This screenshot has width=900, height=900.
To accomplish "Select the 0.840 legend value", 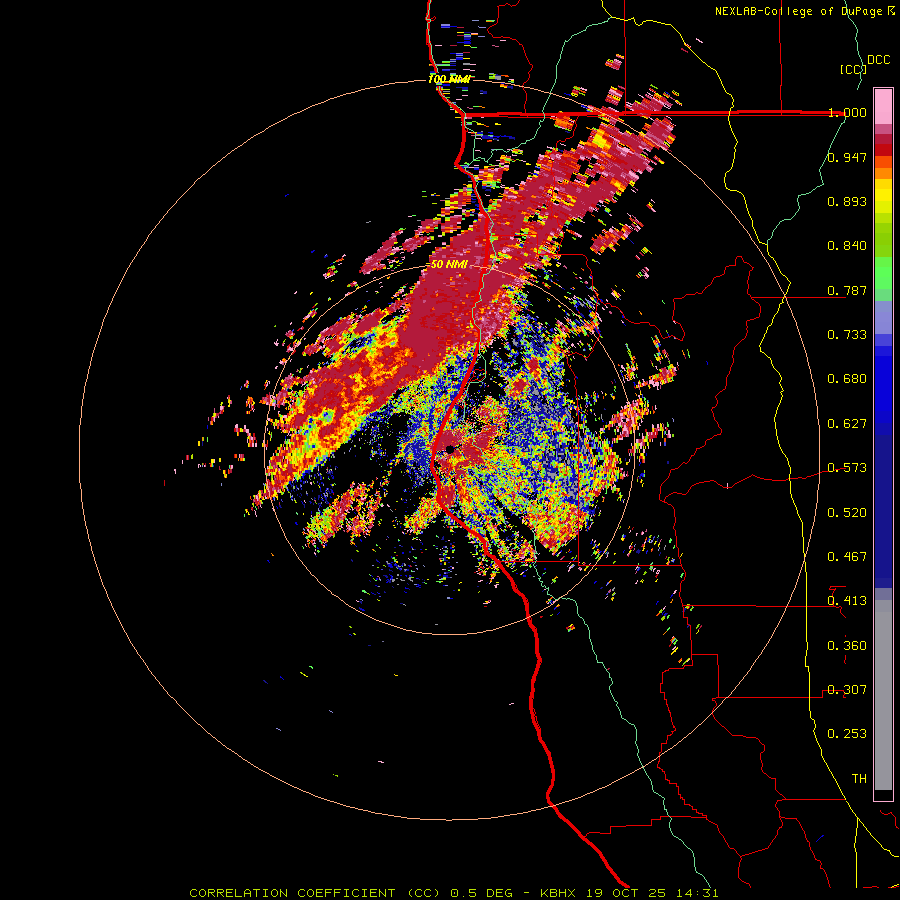I will coord(847,246).
